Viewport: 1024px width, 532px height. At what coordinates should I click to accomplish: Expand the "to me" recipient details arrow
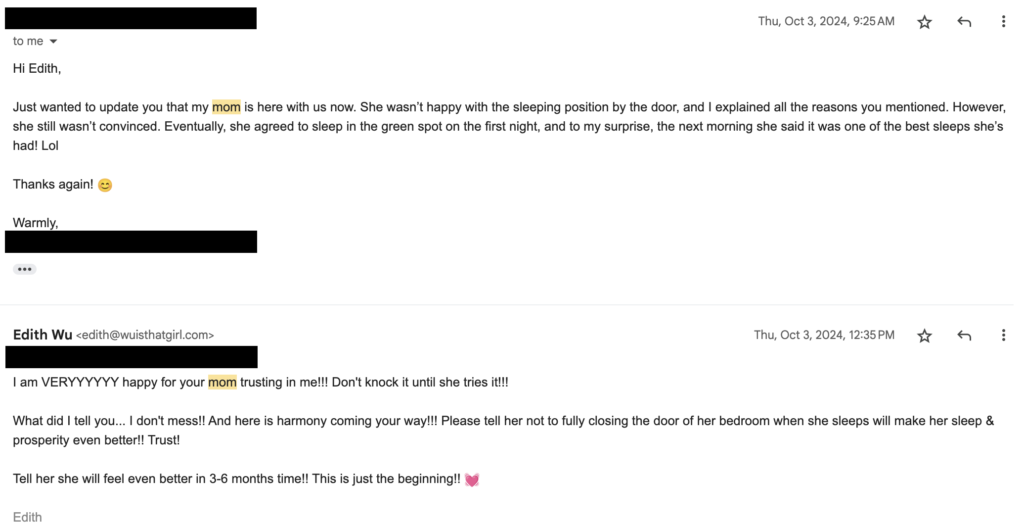pyautogui.click(x=53, y=42)
